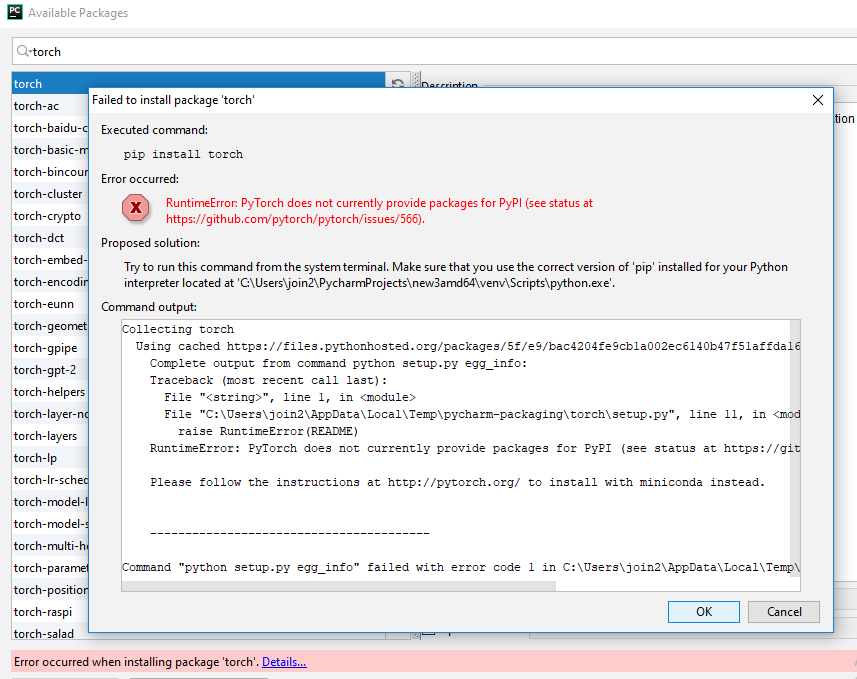Click the torch search input field
The height and width of the screenshot is (679, 857).
[437, 51]
